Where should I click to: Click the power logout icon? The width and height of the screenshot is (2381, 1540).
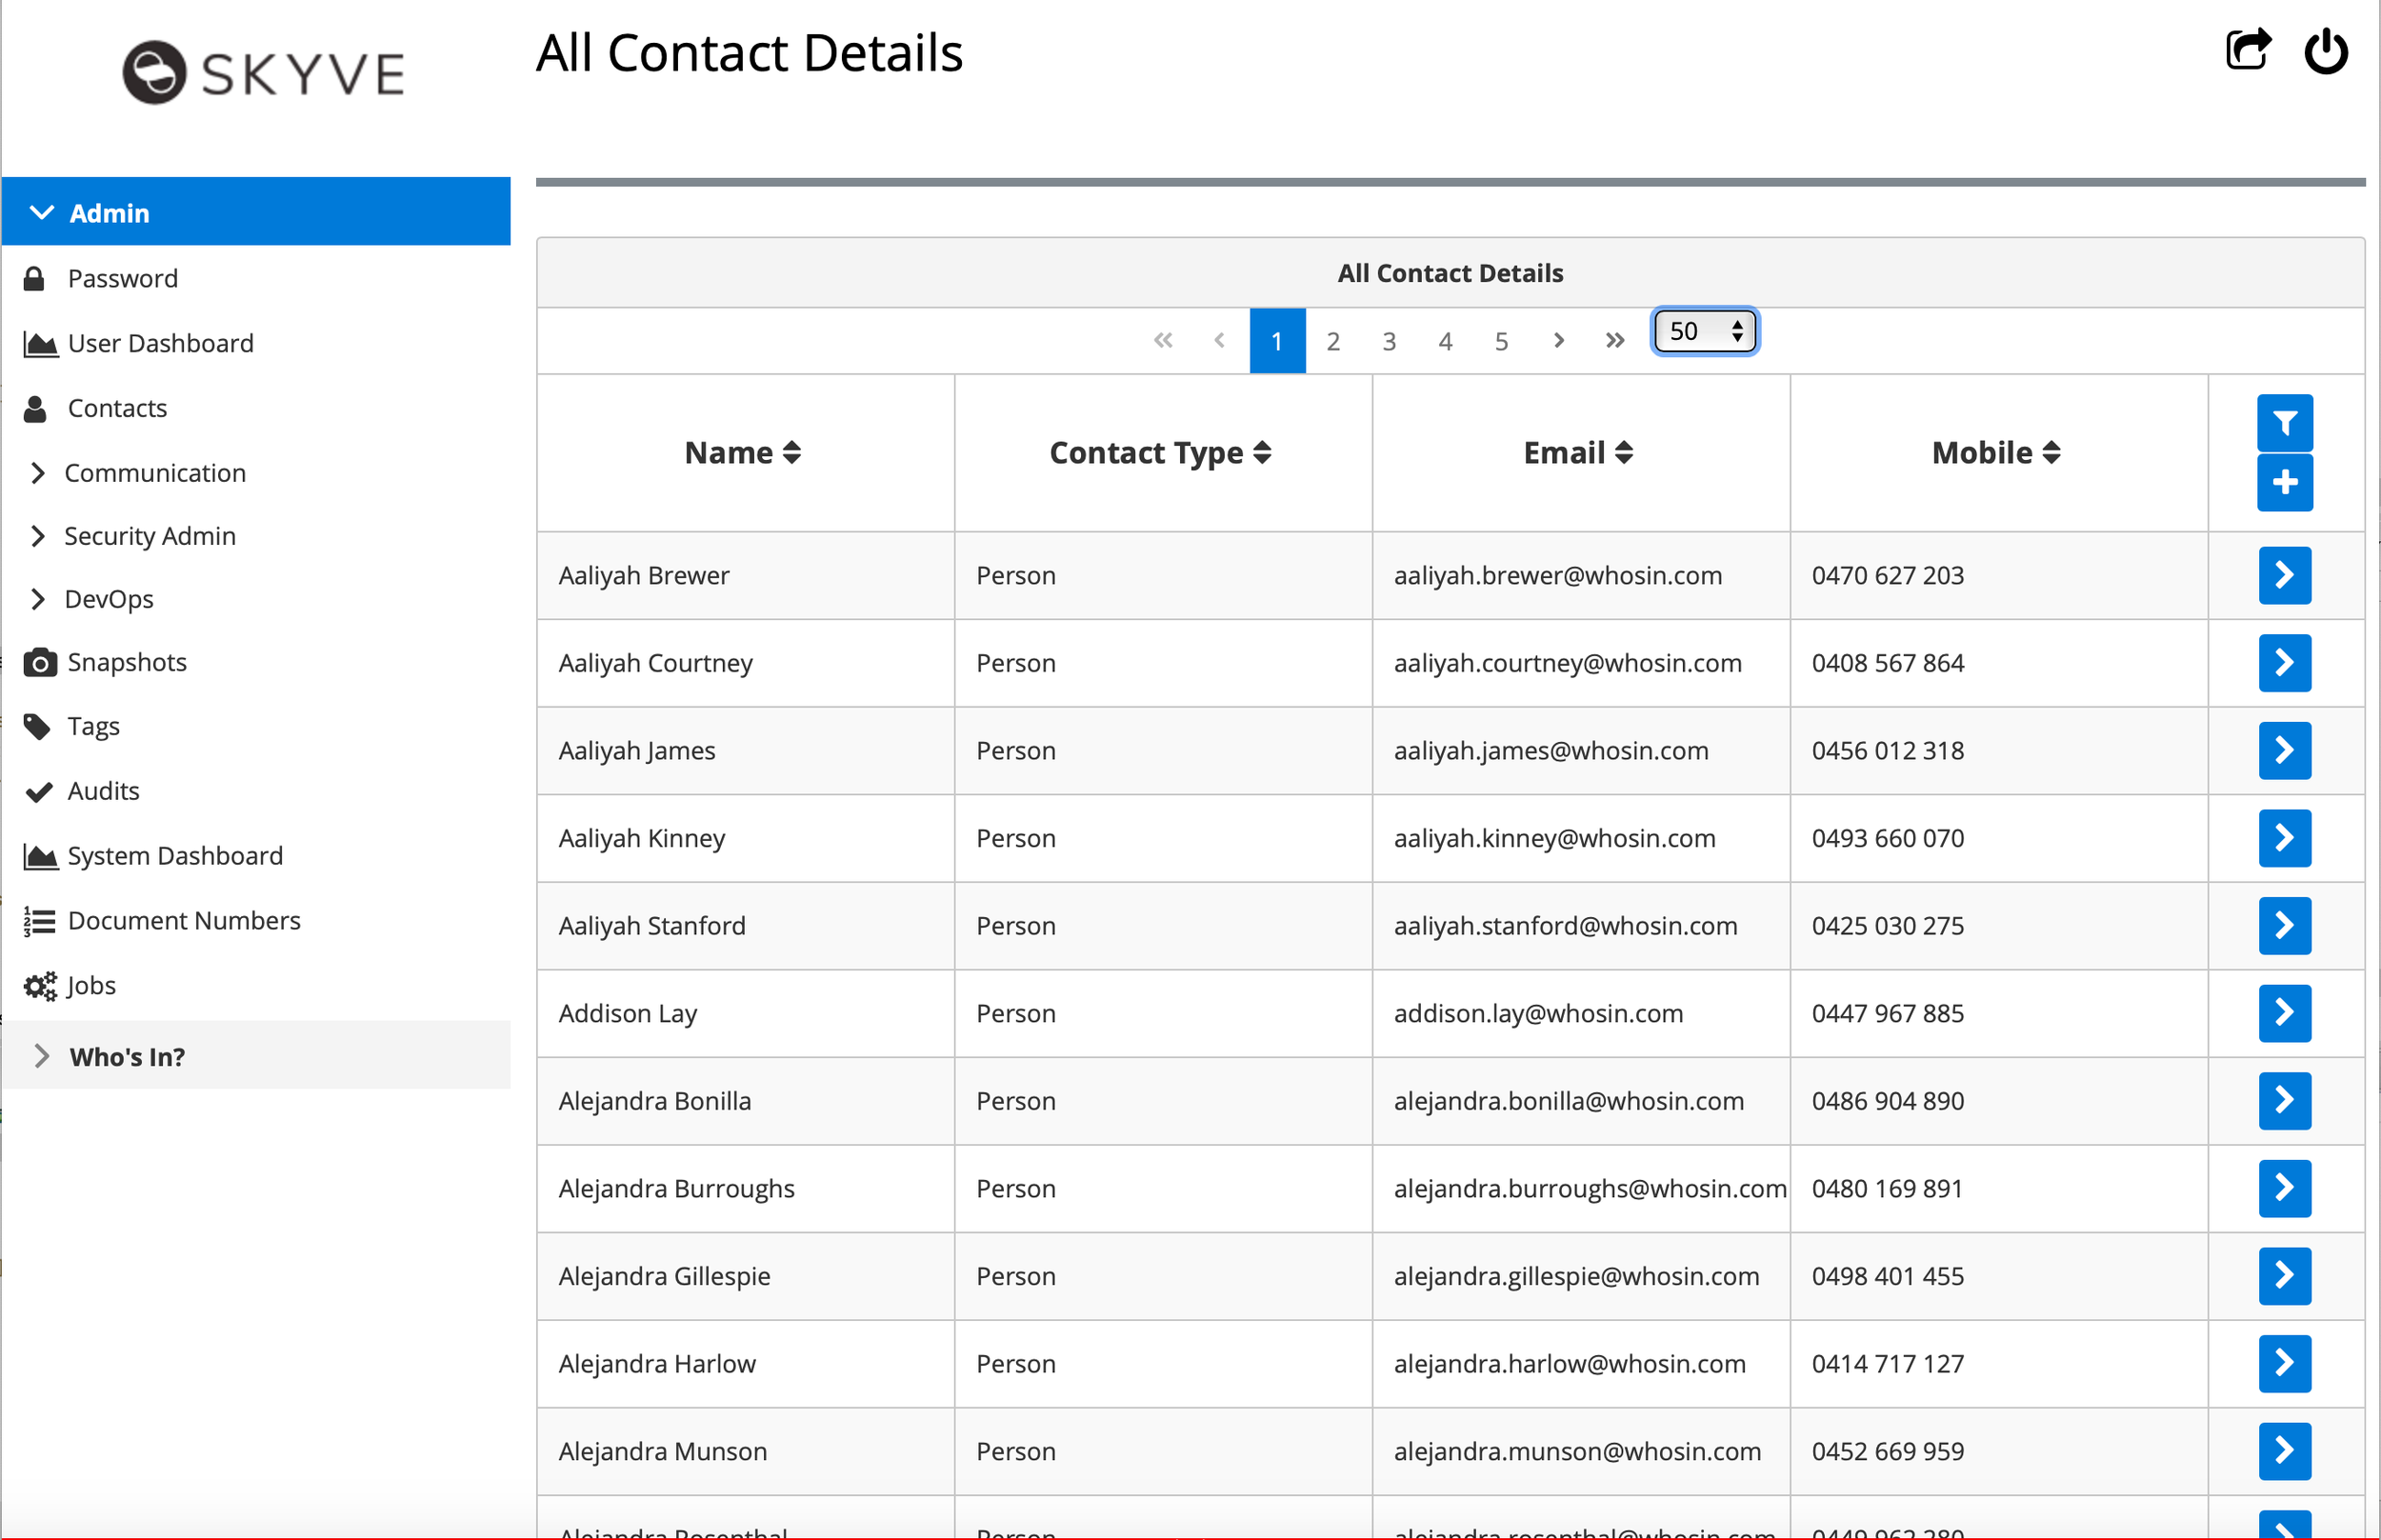2325,52
